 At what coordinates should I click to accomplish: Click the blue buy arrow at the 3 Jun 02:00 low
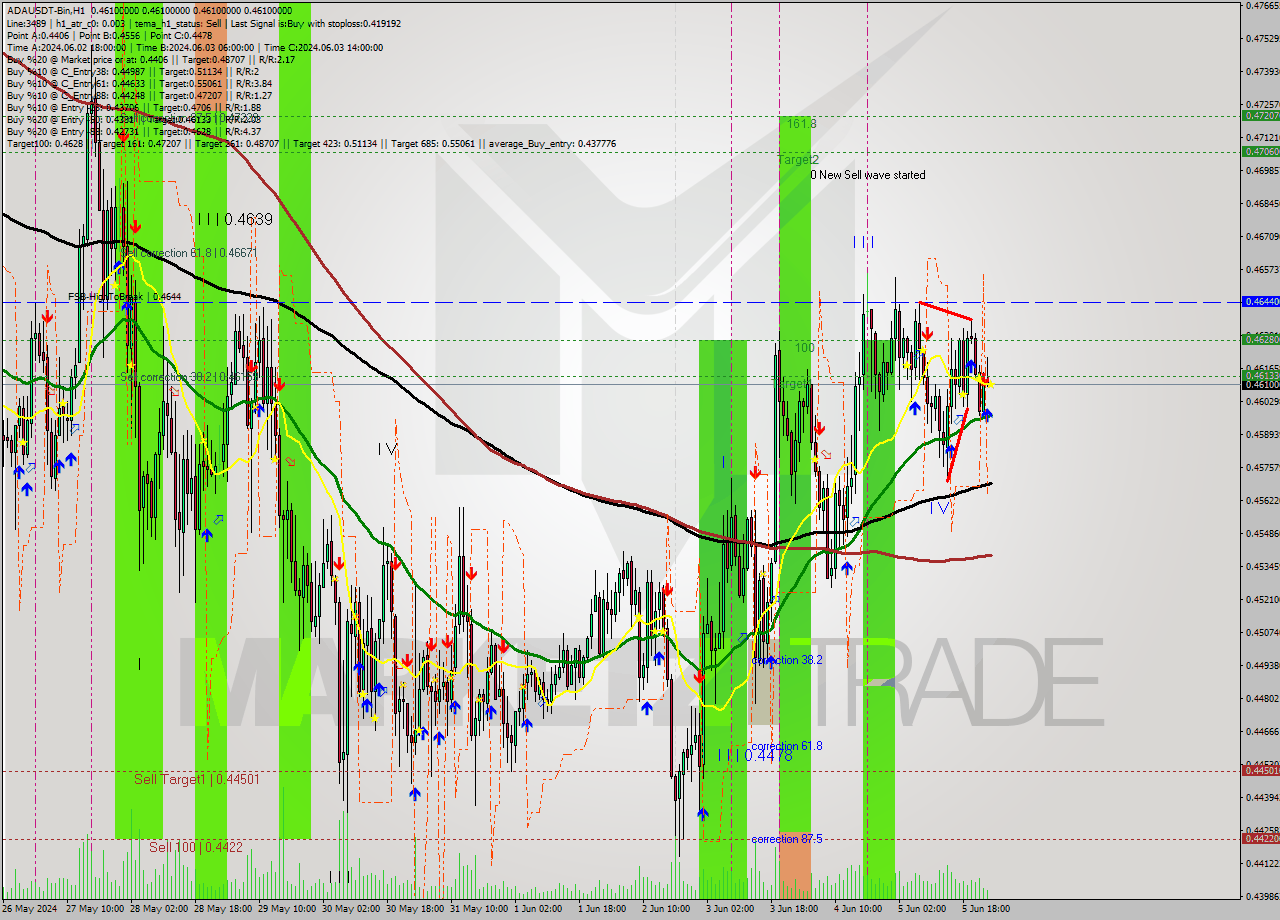(x=703, y=814)
